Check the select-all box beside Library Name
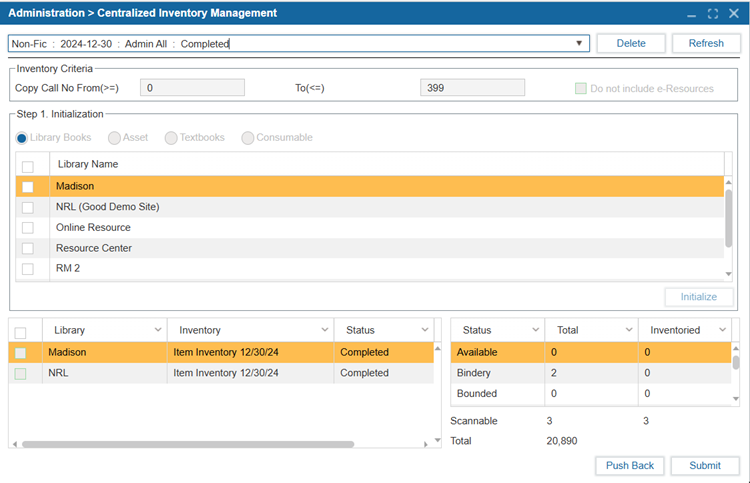 pos(28,166)
